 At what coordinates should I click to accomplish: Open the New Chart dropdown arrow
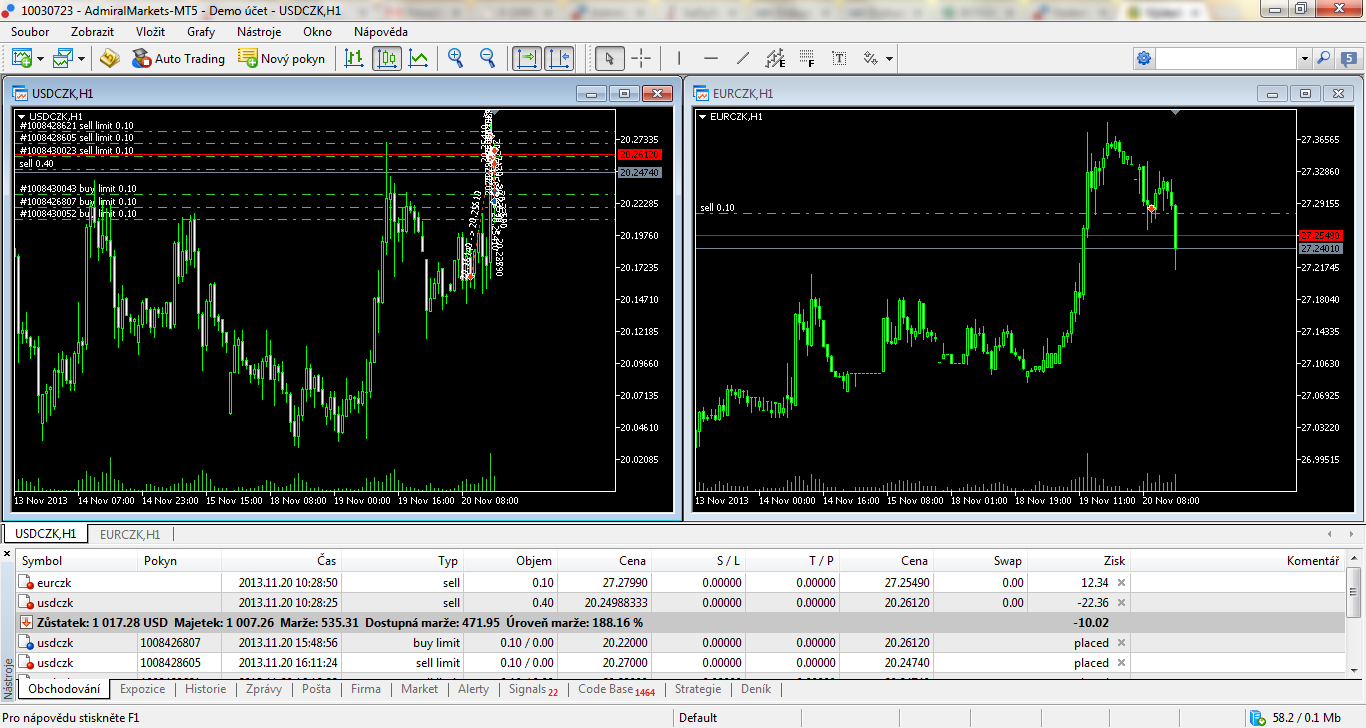point(41,59)
